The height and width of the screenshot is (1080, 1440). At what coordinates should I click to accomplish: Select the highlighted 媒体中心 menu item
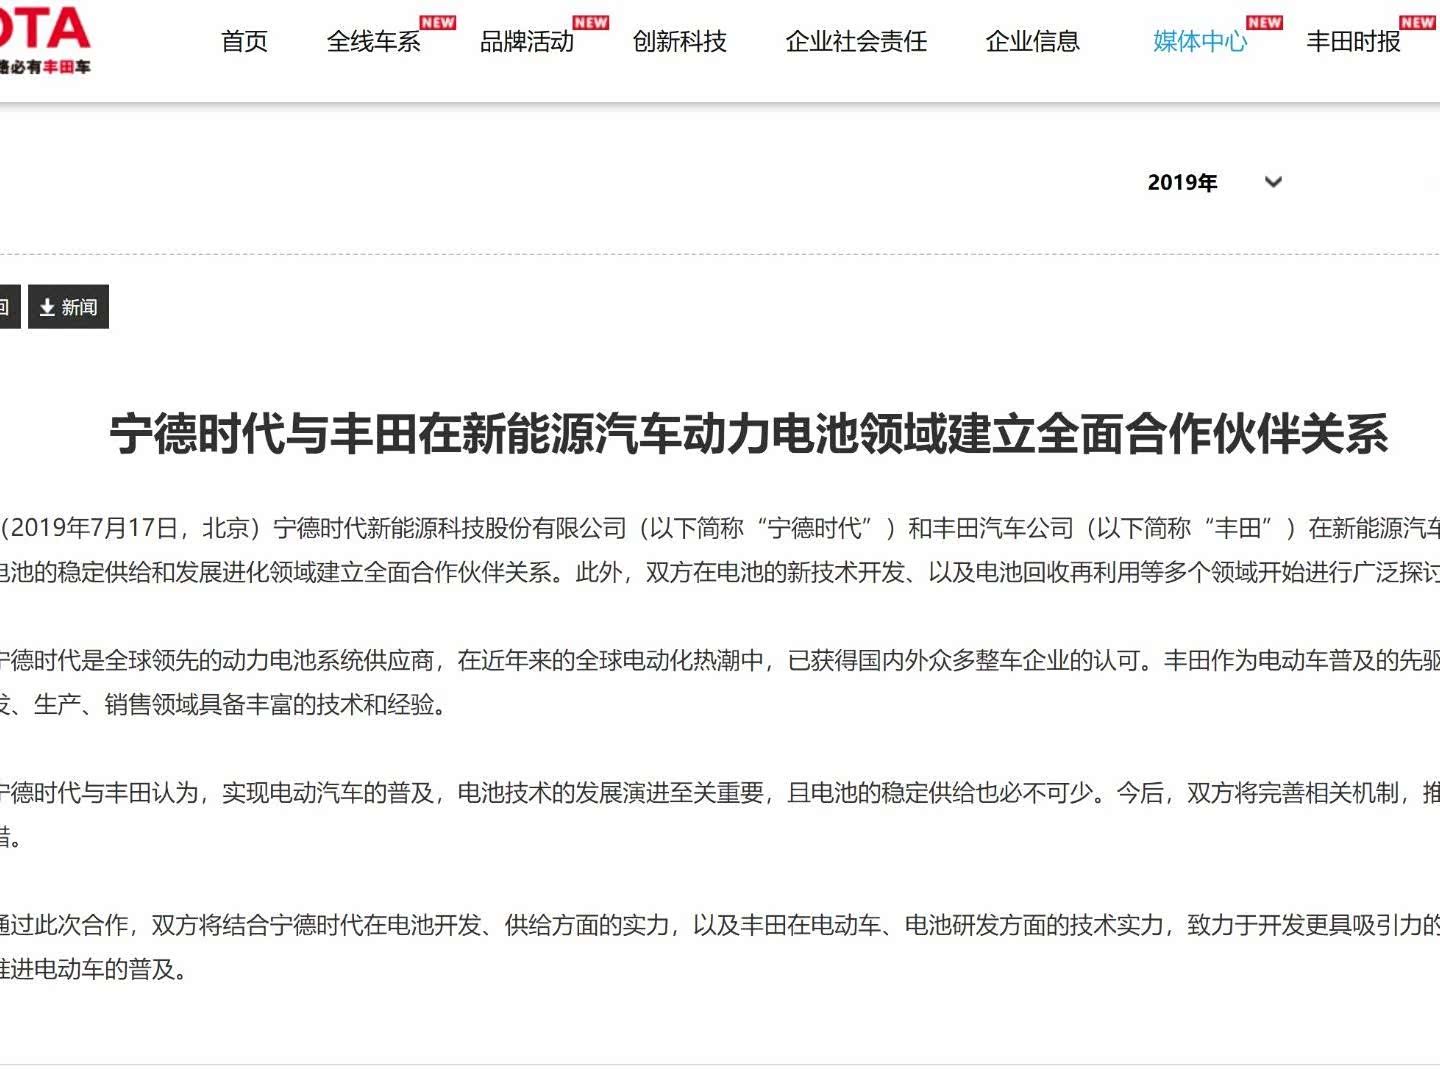[1199, 41]
